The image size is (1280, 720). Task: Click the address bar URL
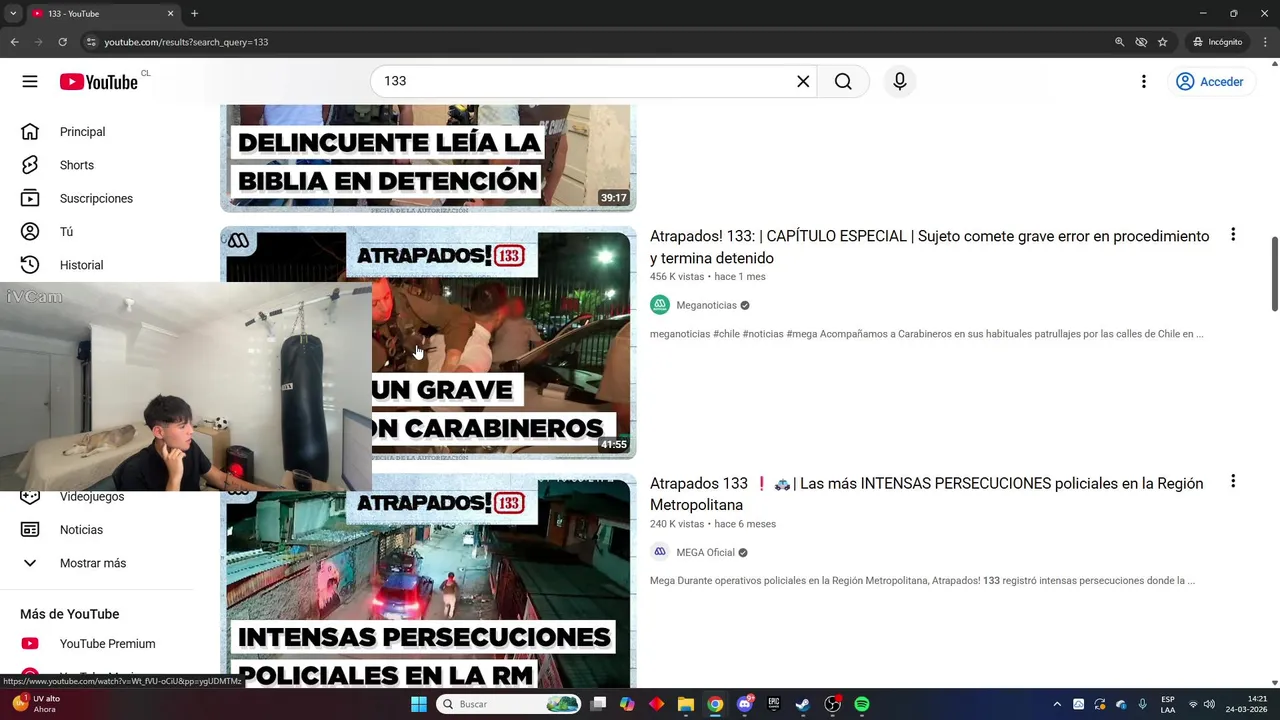186,42
